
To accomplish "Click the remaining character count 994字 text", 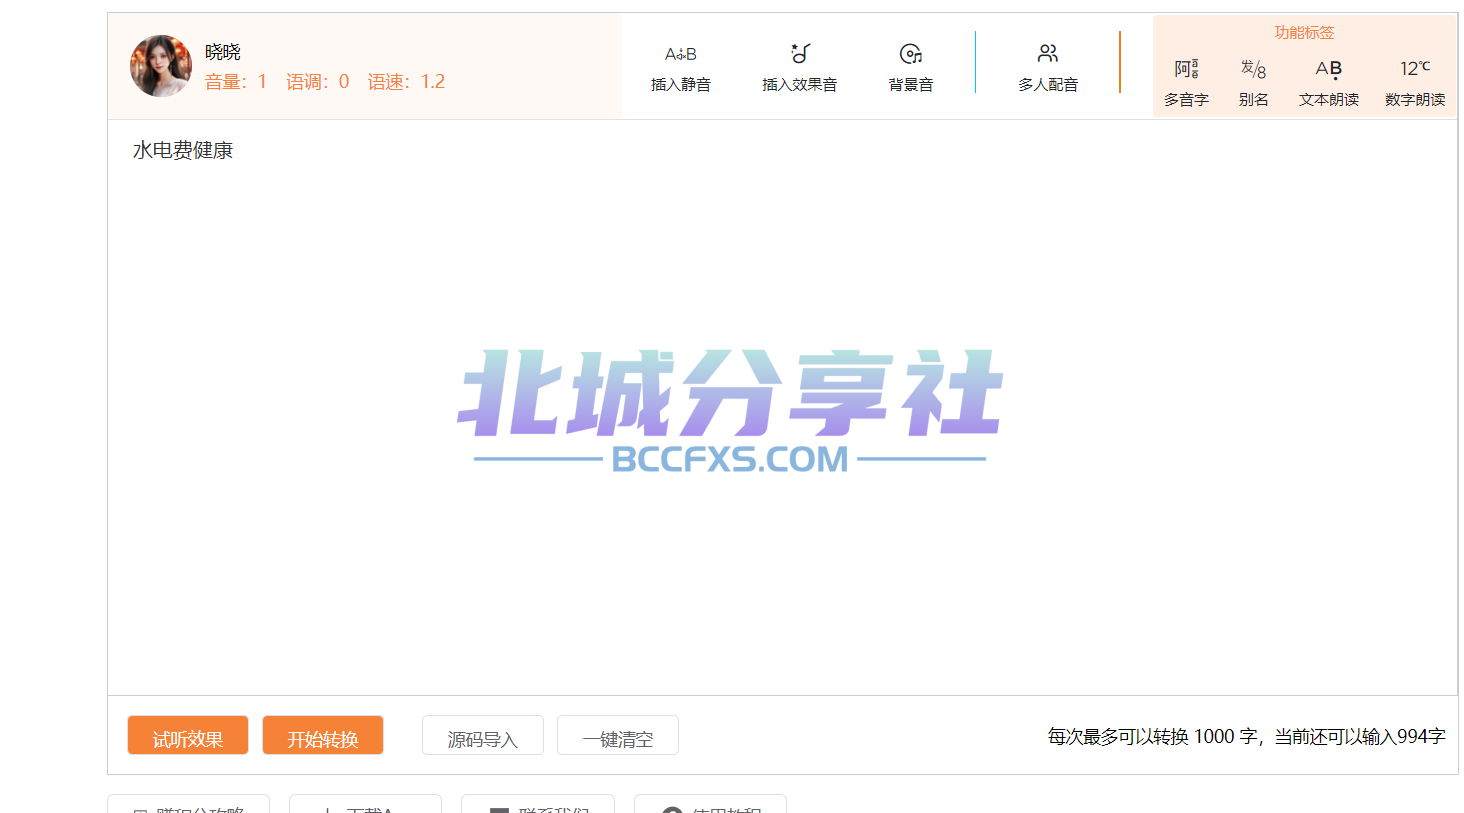I will click(x=1421, y=736).
